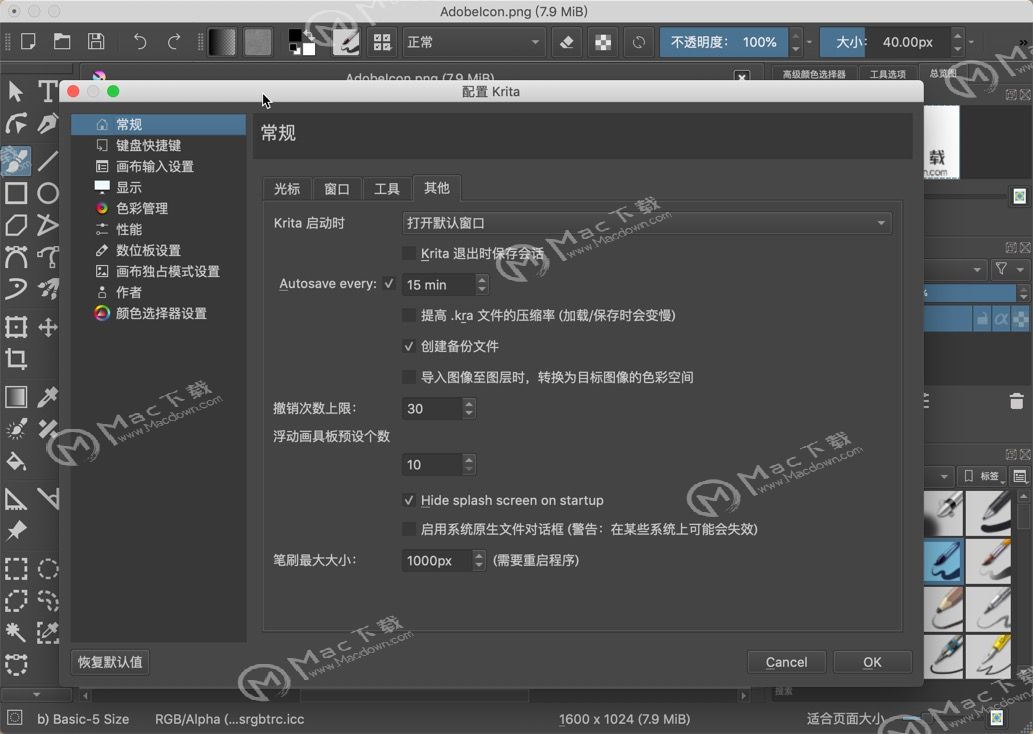Select the Line tool
1033x734 pixels.
47,160
